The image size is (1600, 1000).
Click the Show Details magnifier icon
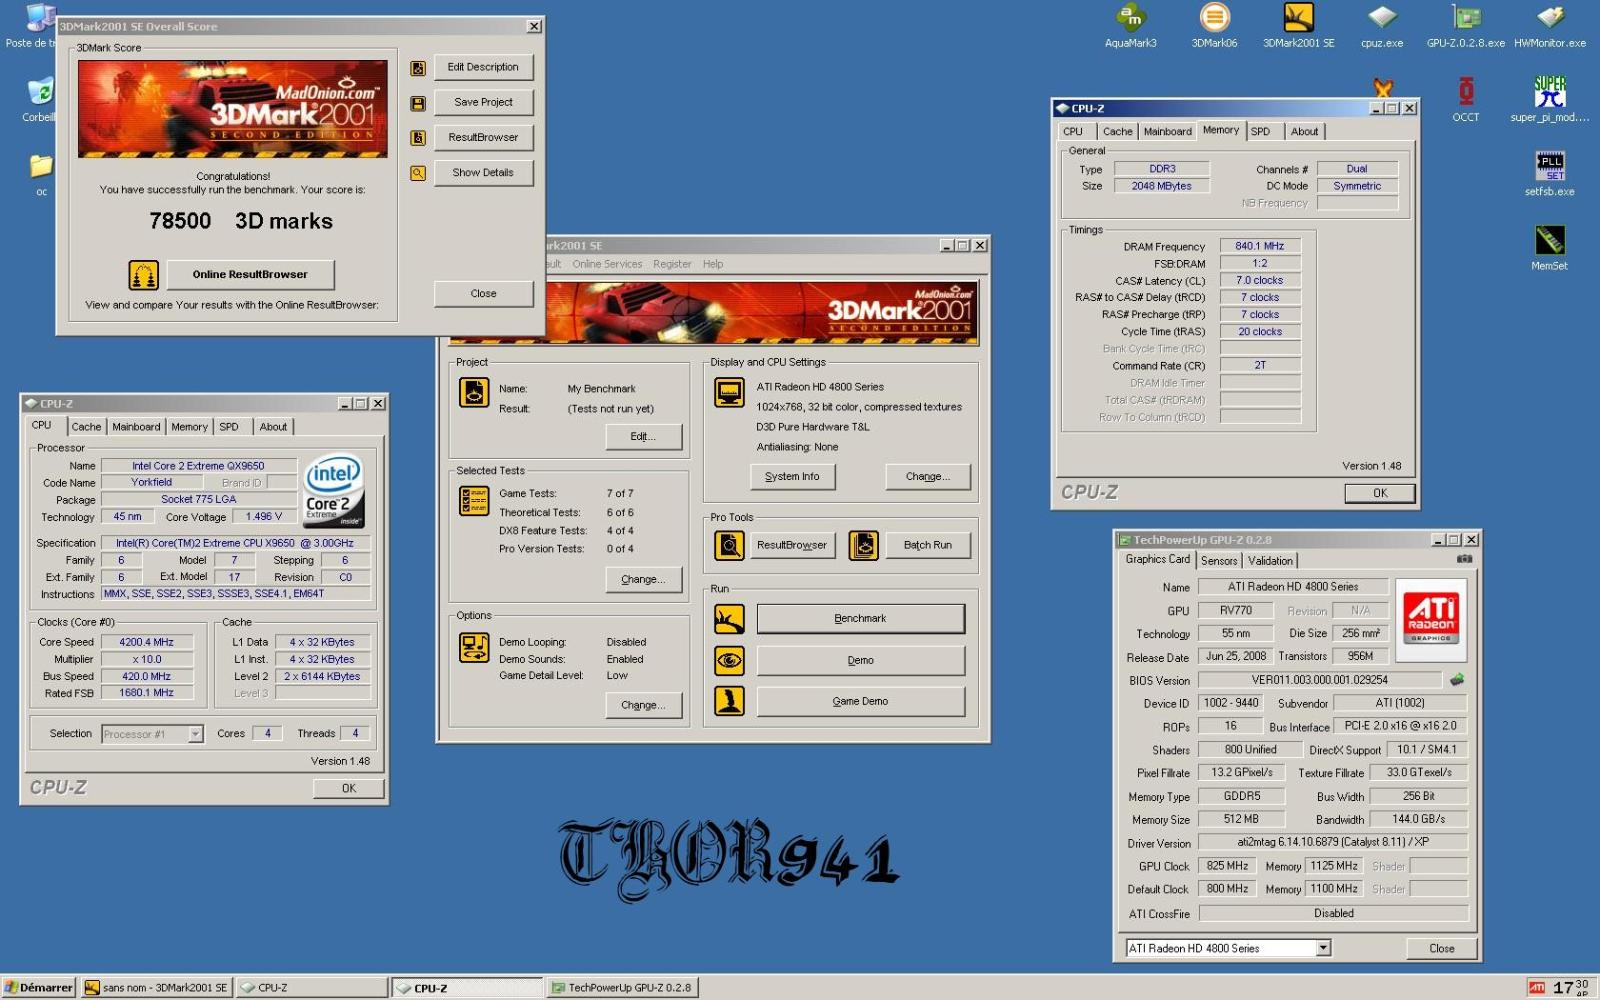click(418, 173)
